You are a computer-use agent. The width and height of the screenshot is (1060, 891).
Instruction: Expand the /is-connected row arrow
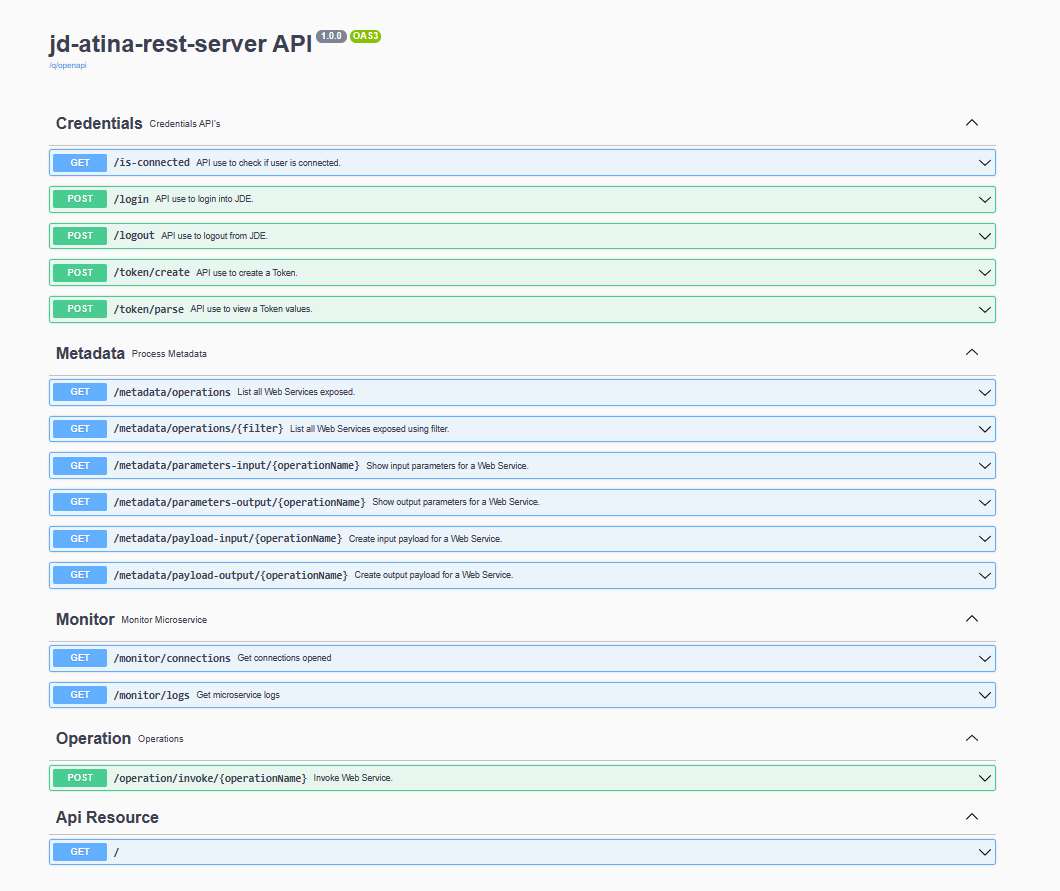pyautogui.click(x=984, y=163)
